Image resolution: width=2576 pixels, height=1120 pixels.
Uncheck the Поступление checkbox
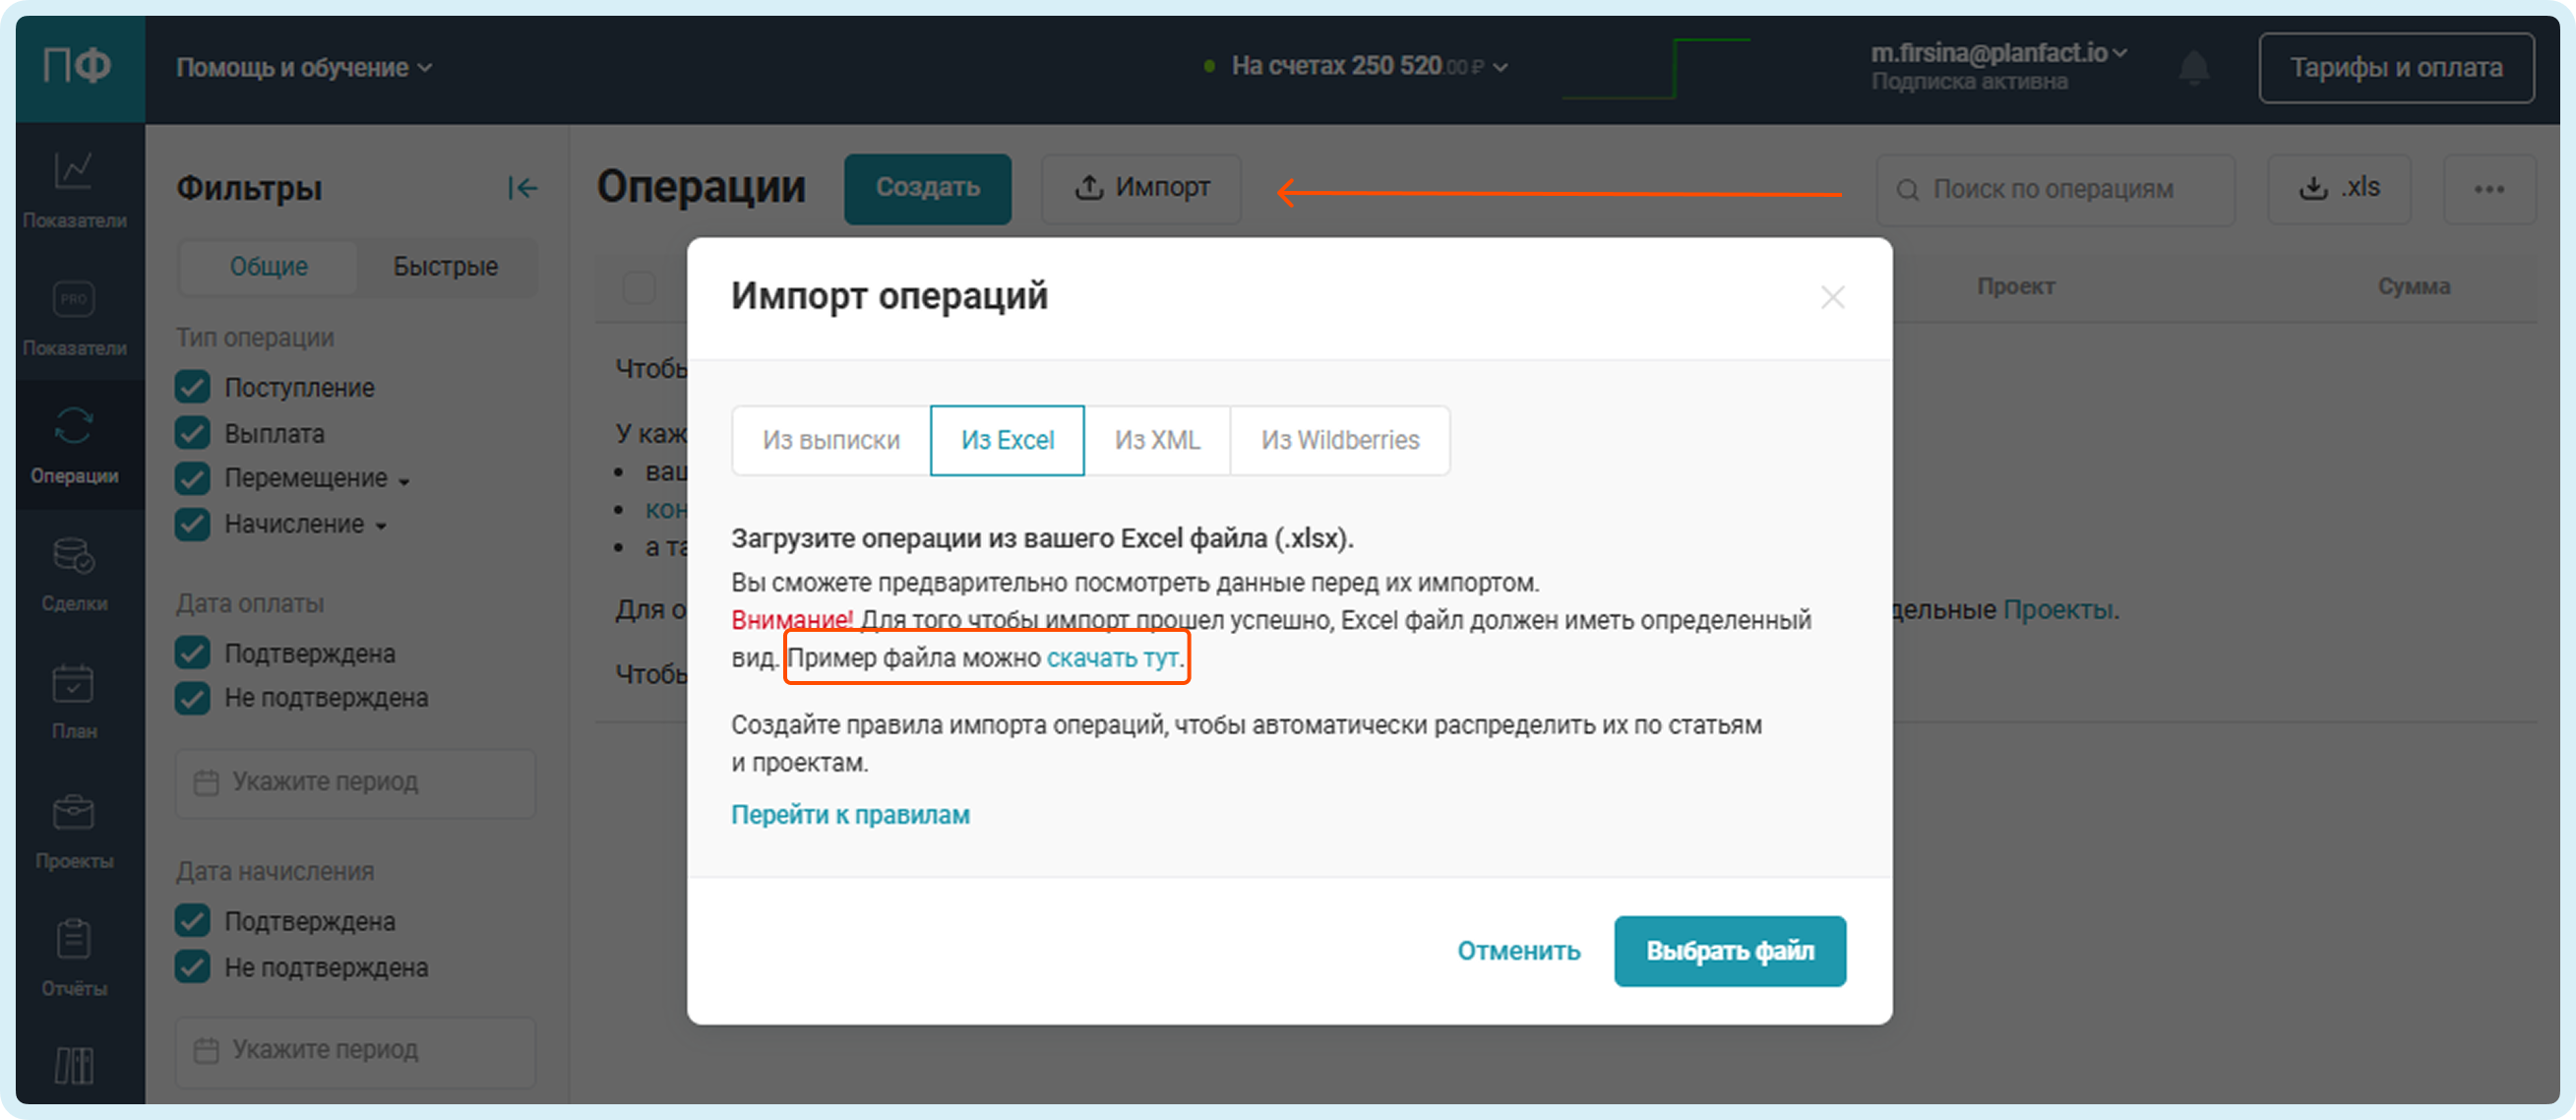pyautogui.click(x=193, y=387)
